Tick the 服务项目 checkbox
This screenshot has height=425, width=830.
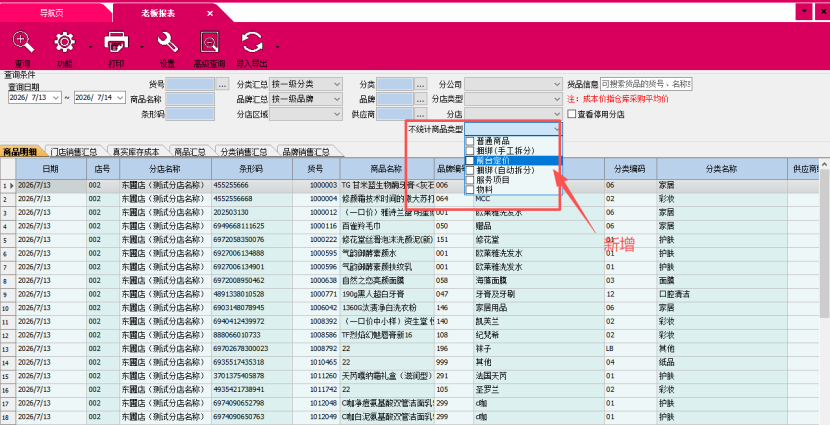click(x=470, y=179)
